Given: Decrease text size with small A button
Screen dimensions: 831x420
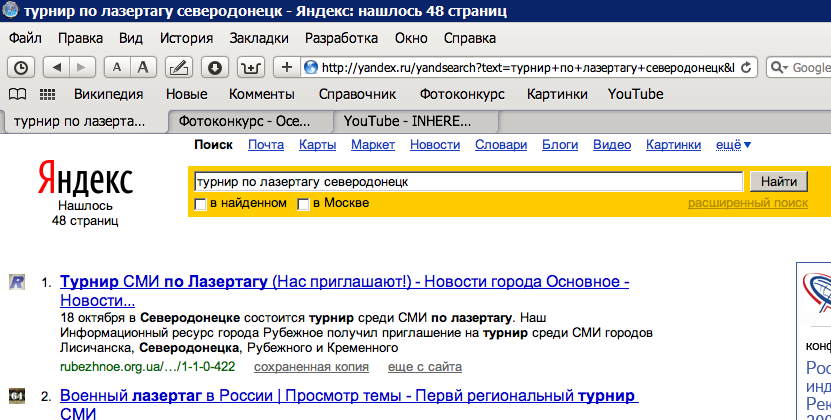Looking at the screenshot, I should pos(117,67).
